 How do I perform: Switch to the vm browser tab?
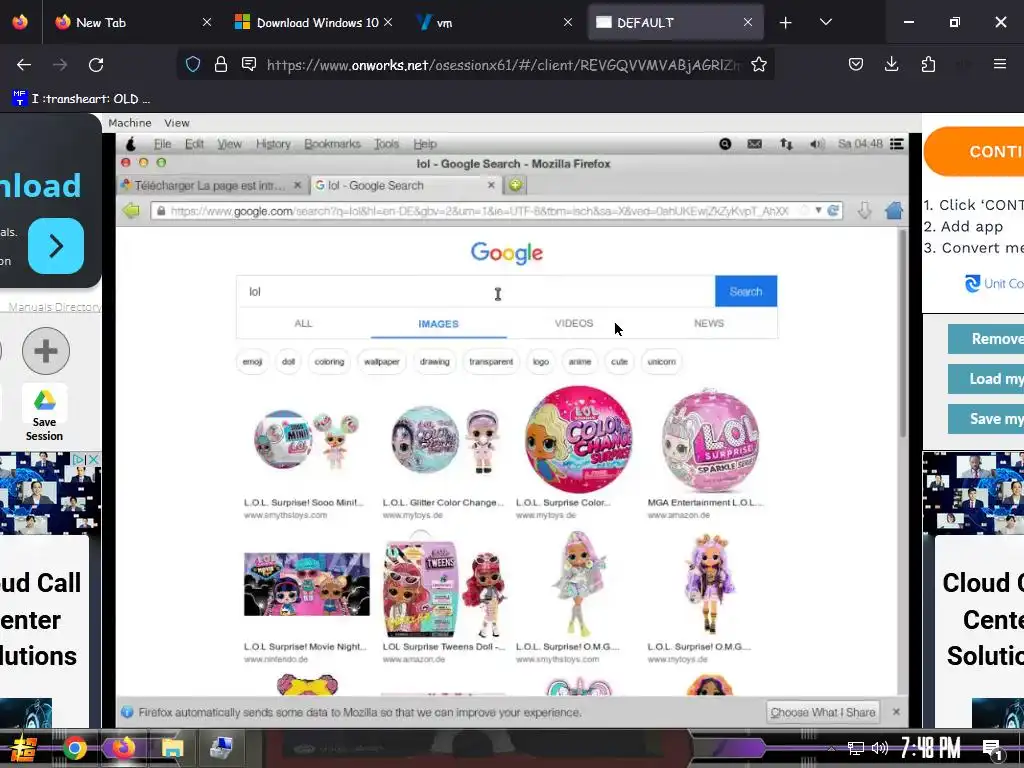494,22
